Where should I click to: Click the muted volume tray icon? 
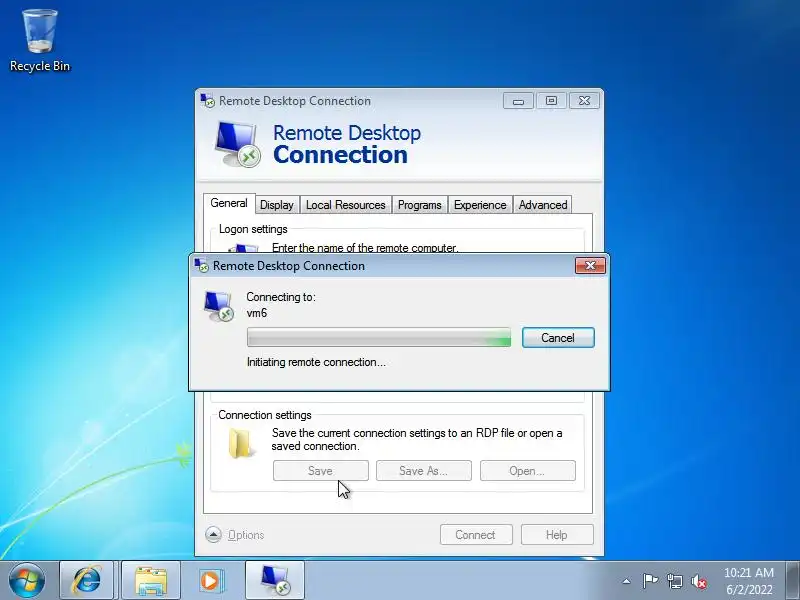pos(699,581)
